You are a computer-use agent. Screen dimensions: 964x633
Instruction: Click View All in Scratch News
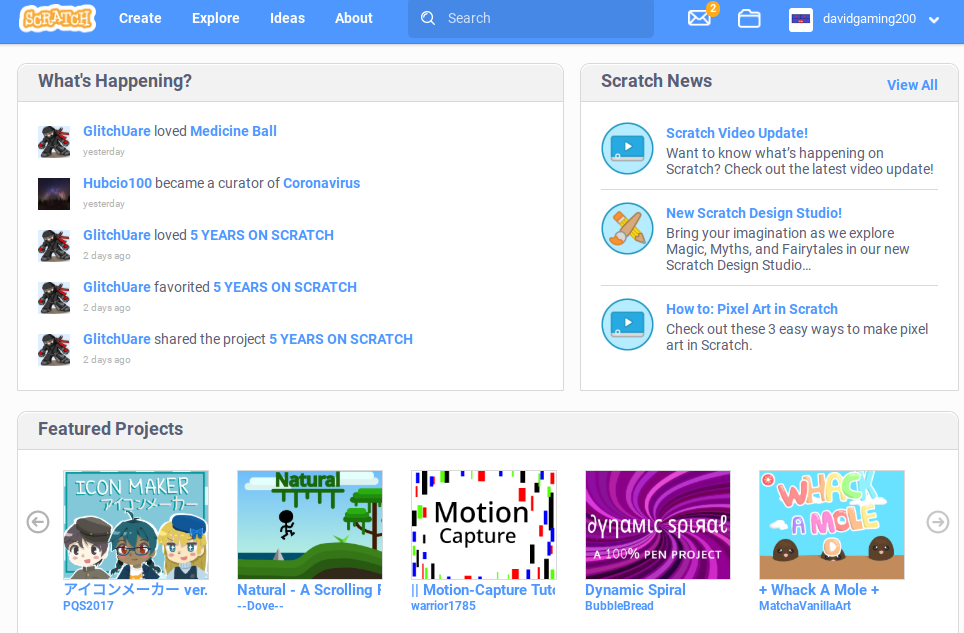[912, 85]
